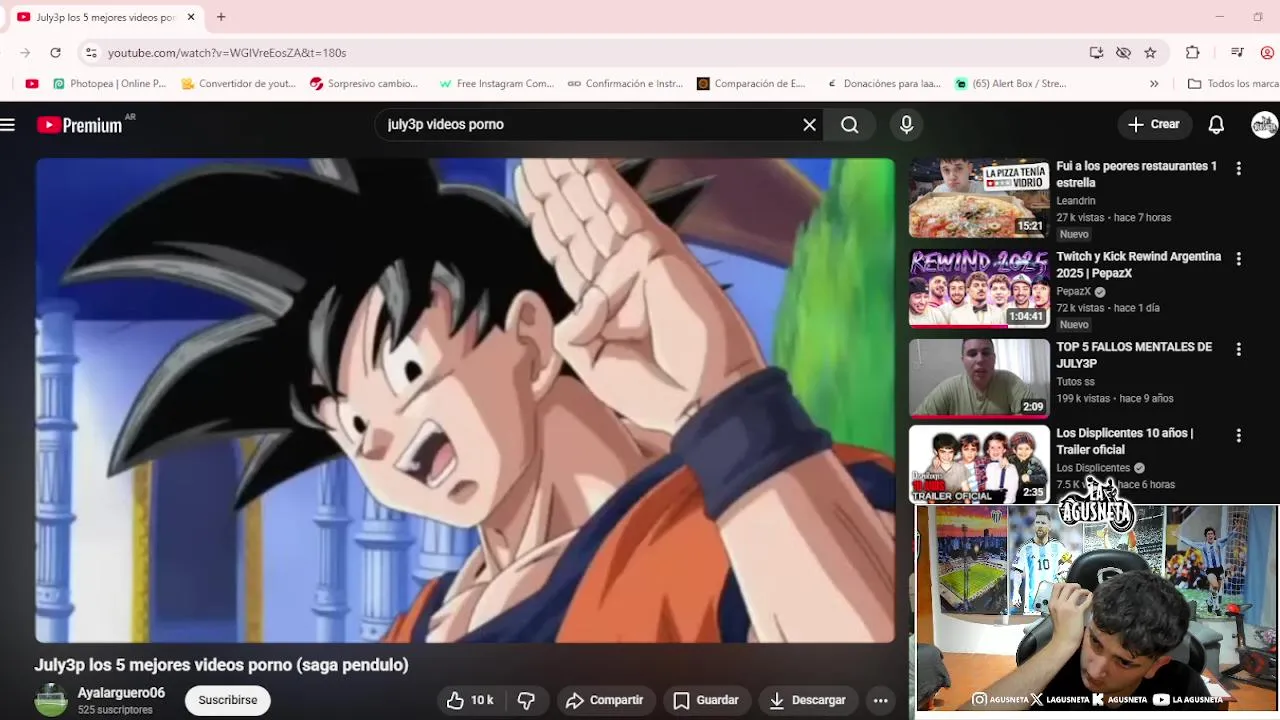Close the July3p browser tab
Screen dimensions: 1280x720
[x=191, y=17]
